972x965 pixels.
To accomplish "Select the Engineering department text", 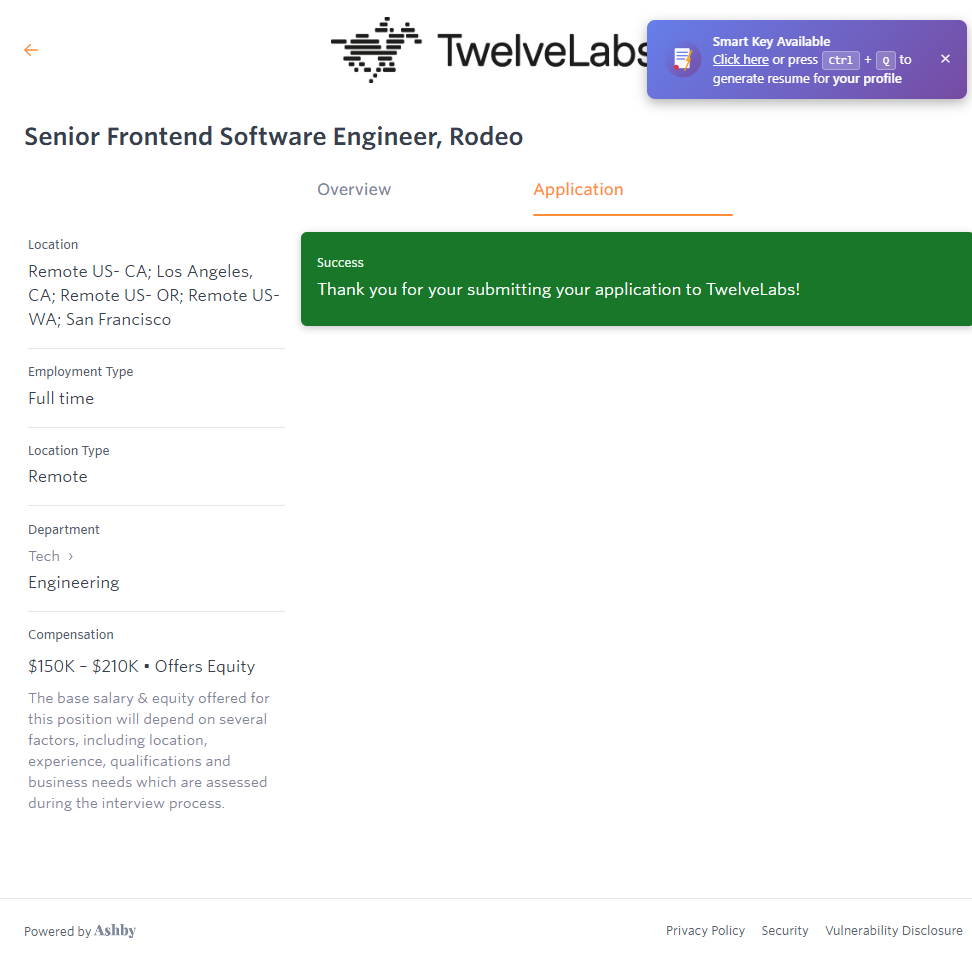I will coord(74,582).
